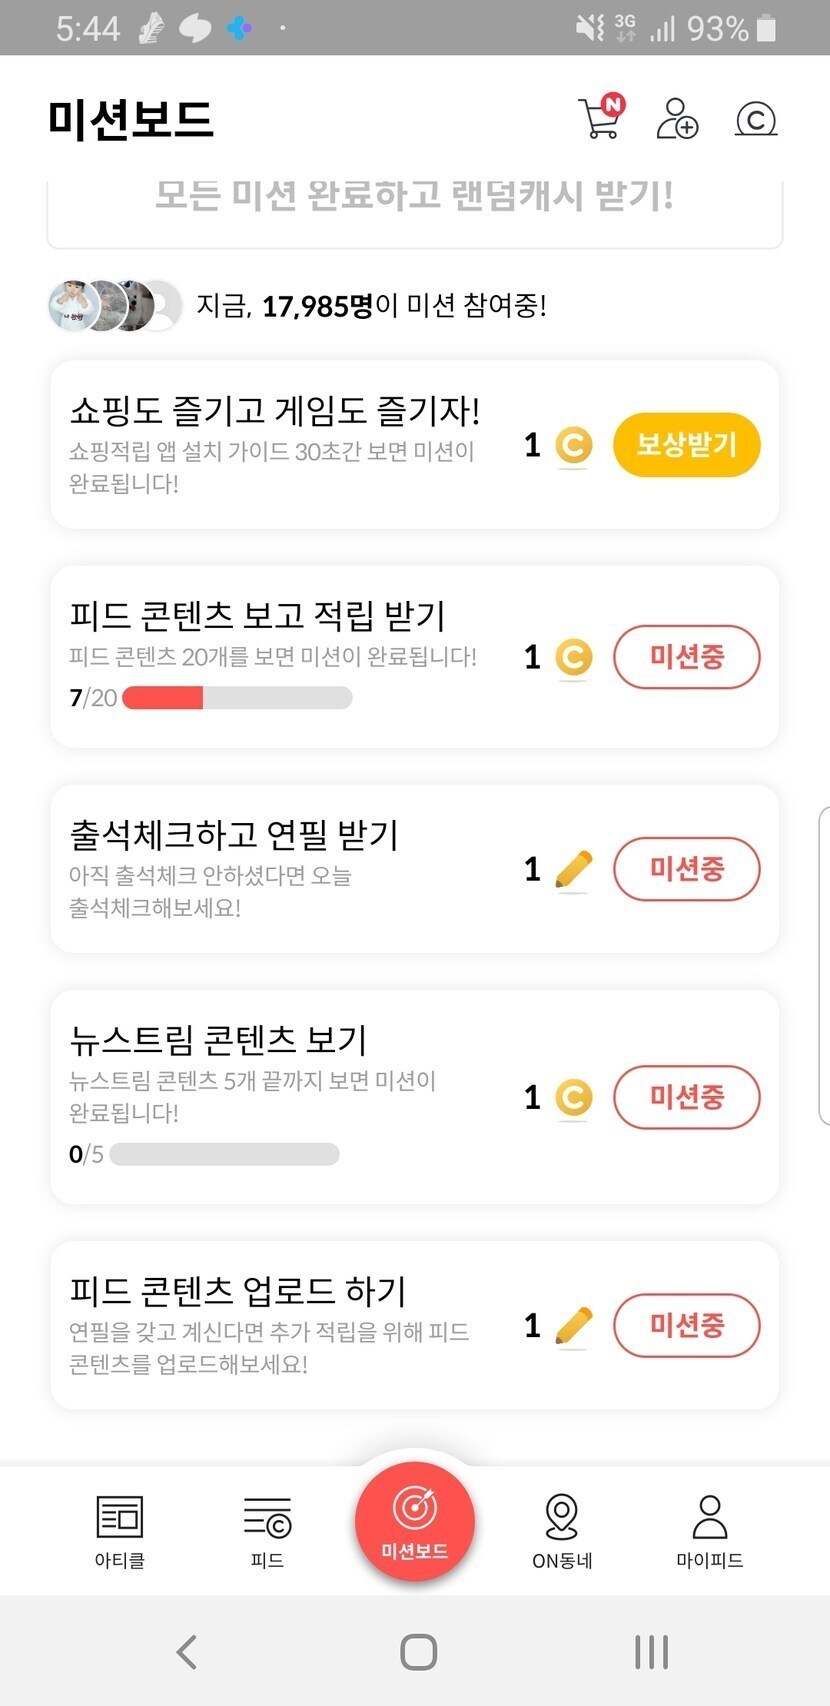Click the 0/5 newstream progress bar
Viewport: 830px width, 1706px height.
coord(224,1155)
